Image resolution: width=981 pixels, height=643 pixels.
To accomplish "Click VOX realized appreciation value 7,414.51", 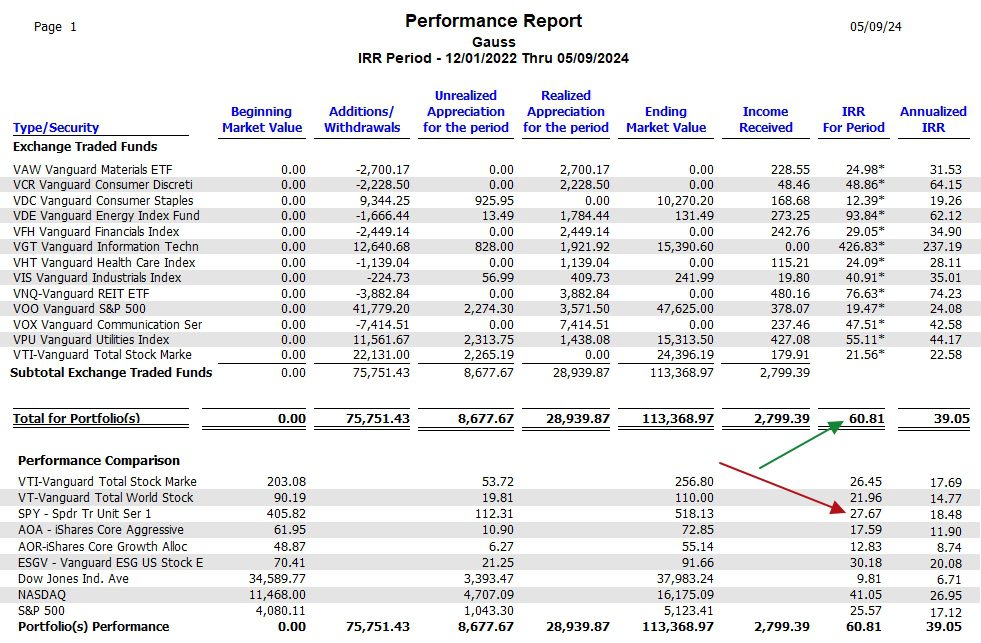I will pos(584,325).
